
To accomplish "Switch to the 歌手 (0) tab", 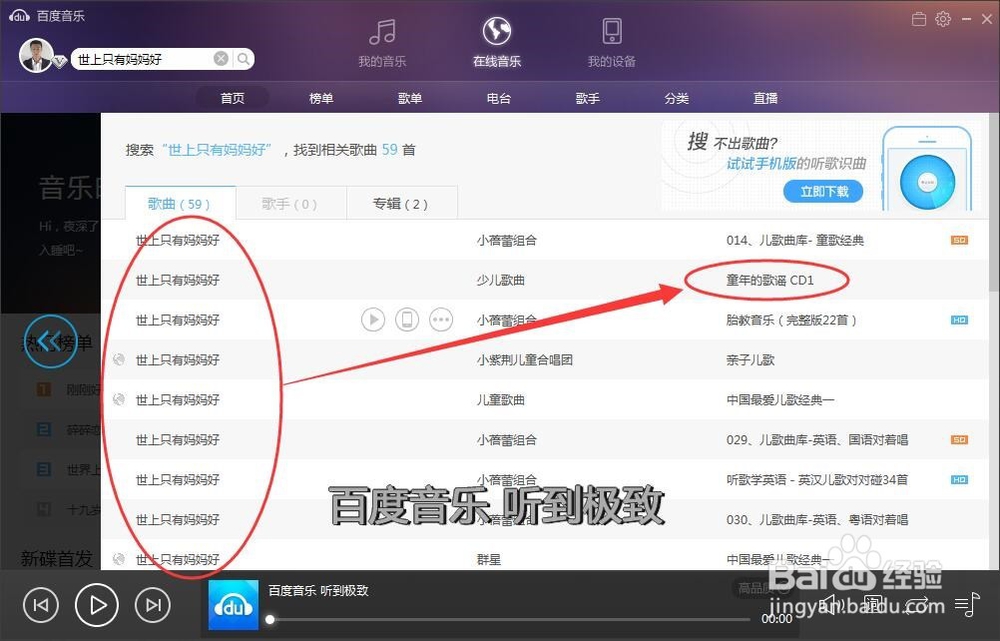I will coord(290,203).
